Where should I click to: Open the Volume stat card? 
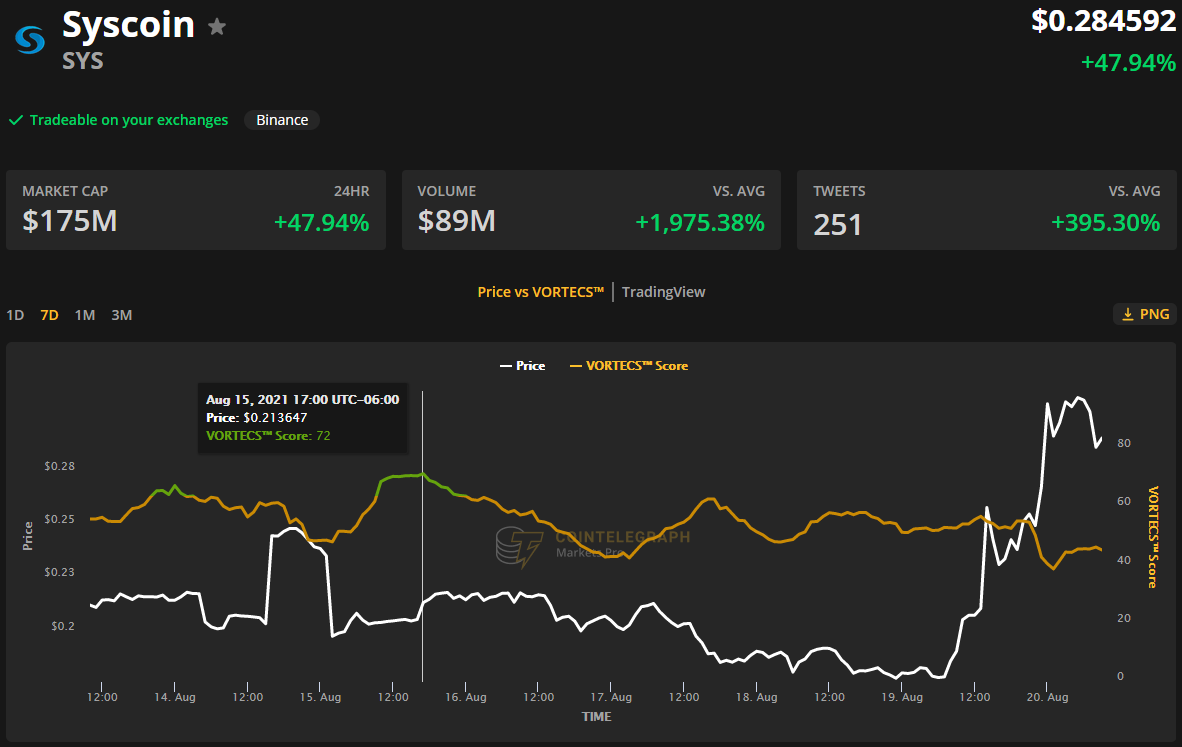pos(591,210)
